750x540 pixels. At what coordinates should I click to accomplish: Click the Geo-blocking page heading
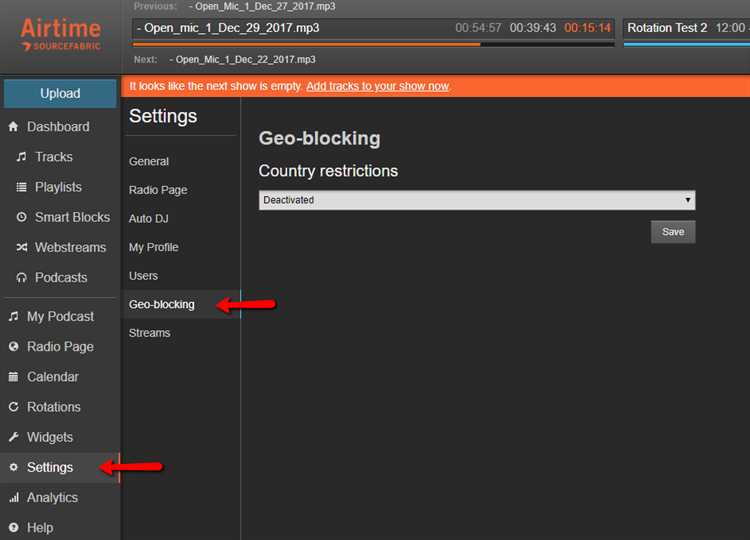[320, 139]
